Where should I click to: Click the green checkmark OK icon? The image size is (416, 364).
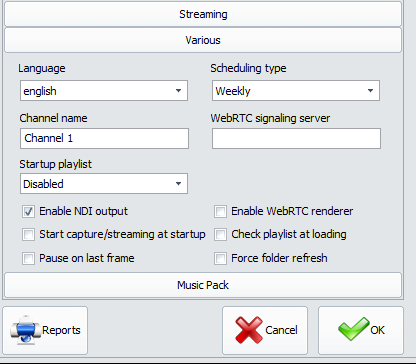pos(353,329)
